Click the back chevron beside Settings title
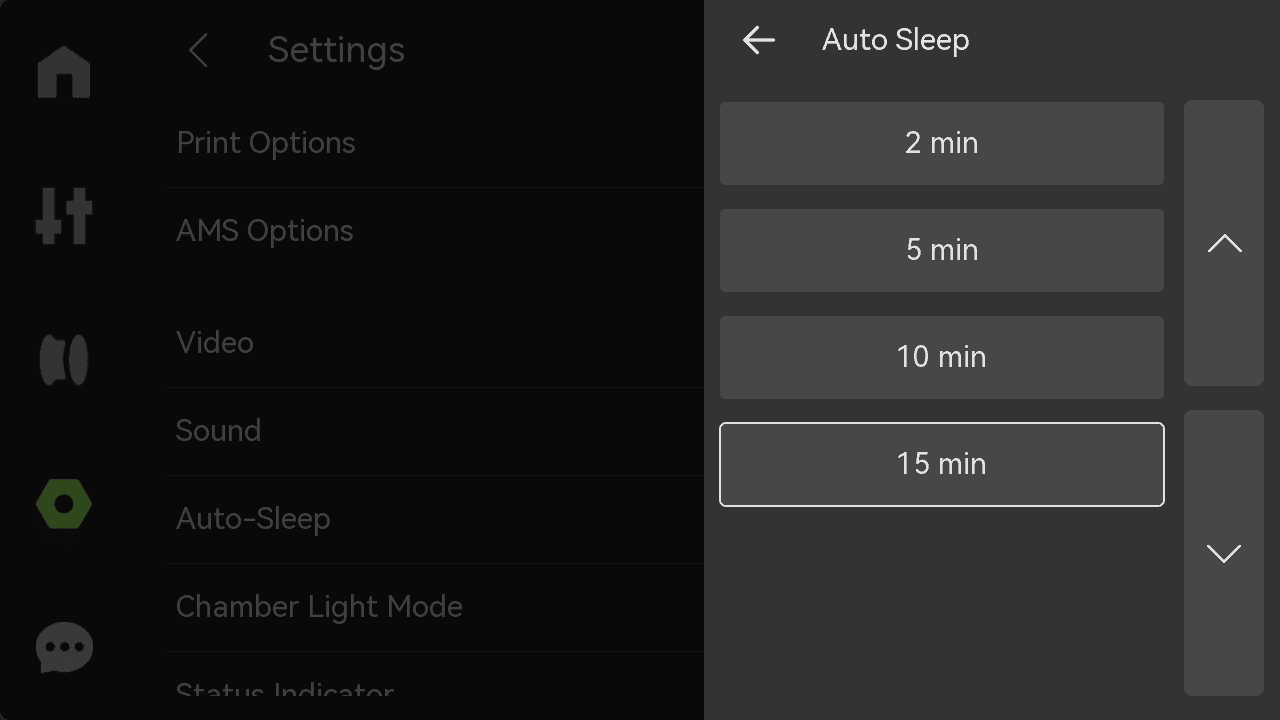The width and height of the screenshot is (1280, 720). pos(198,50)
